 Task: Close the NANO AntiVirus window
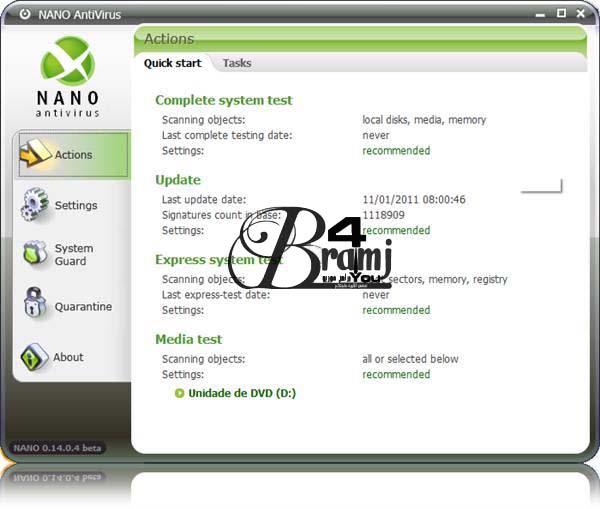click(x=580, y=13)
